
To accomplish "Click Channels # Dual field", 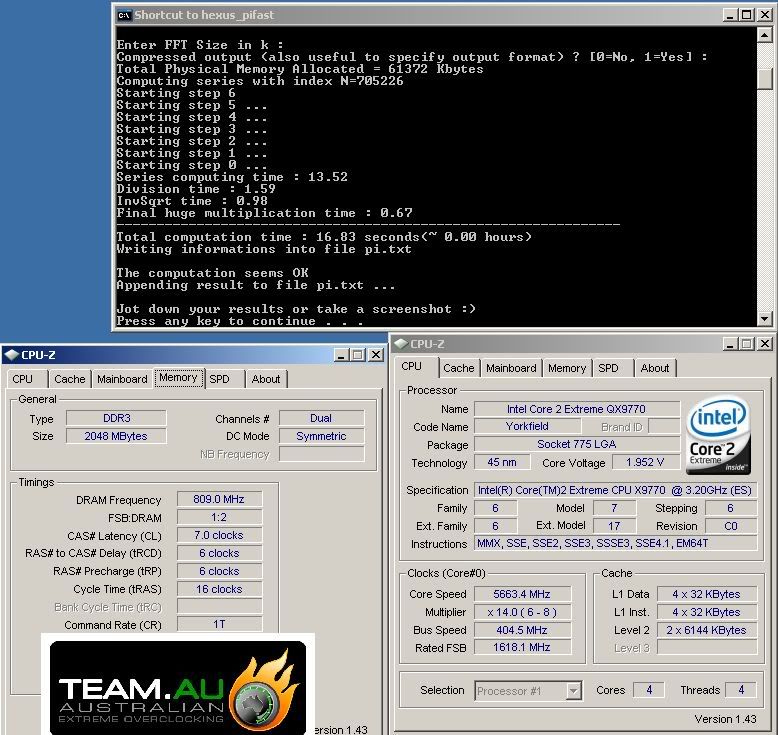I will click(321, 418).
